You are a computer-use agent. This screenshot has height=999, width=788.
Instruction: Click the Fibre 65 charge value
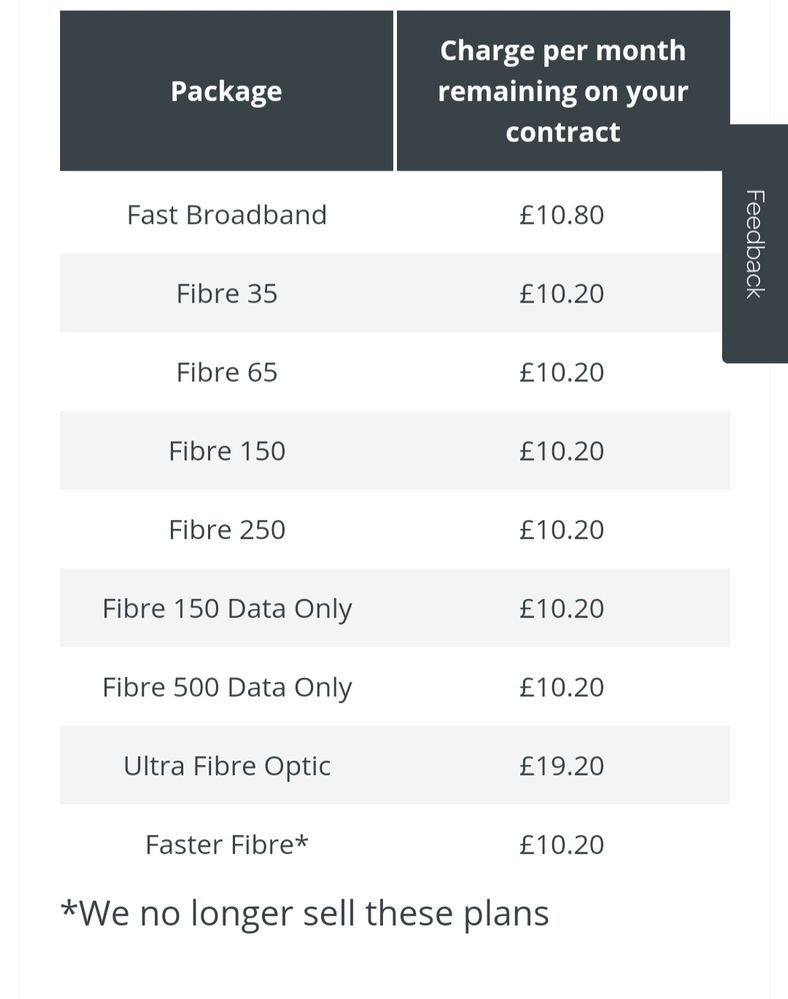tap(561, 372)
